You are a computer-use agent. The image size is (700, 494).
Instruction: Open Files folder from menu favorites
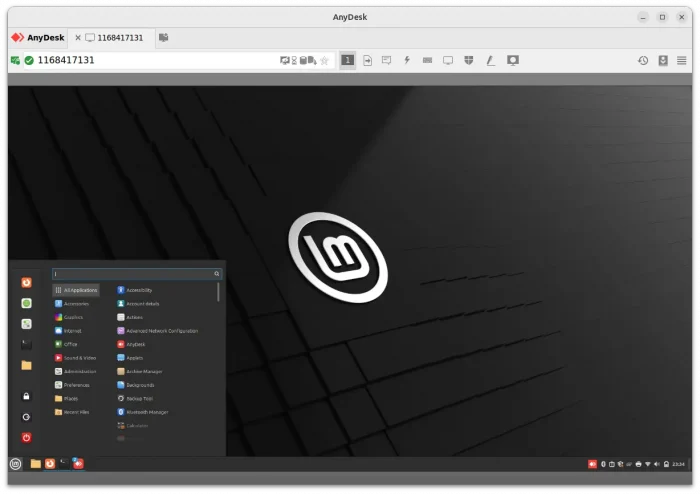point(26,365)
